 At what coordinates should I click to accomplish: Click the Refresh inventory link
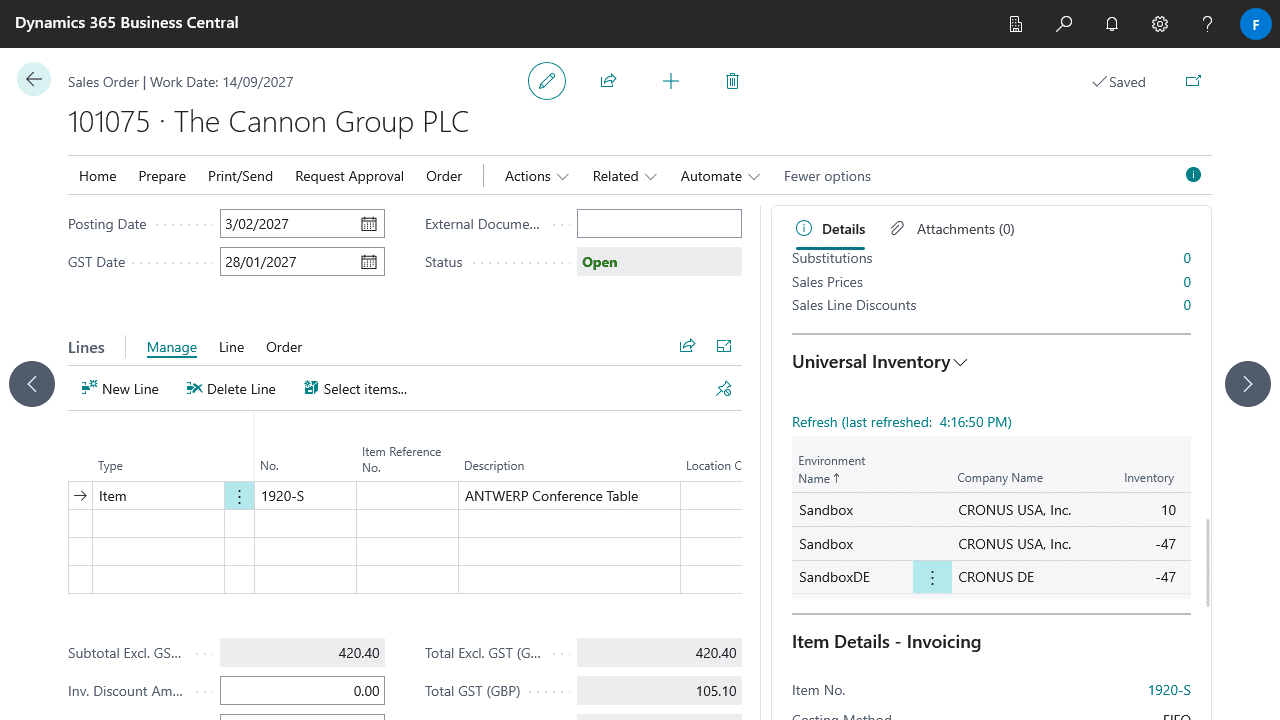[x=901, y=422]
